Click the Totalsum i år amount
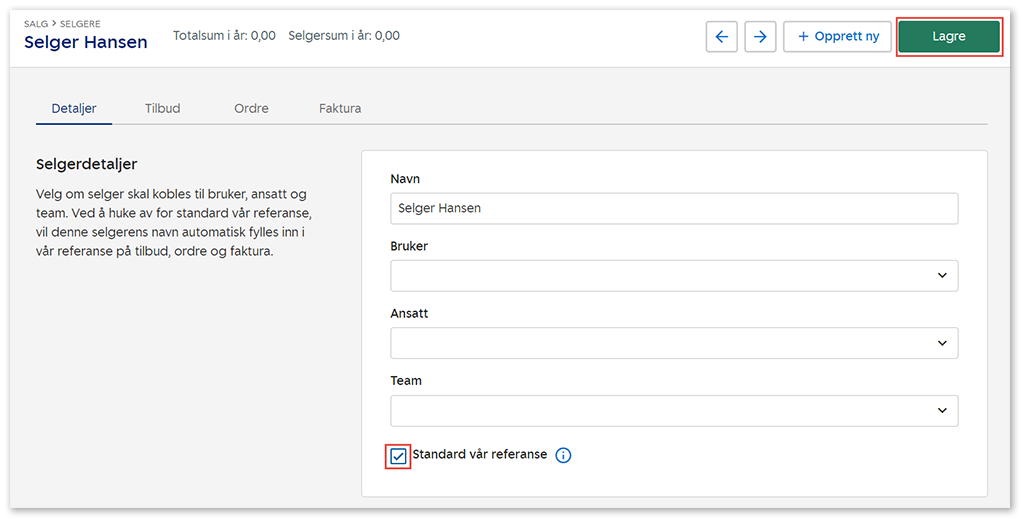The image size is (1020, 518). click(263, 36)
